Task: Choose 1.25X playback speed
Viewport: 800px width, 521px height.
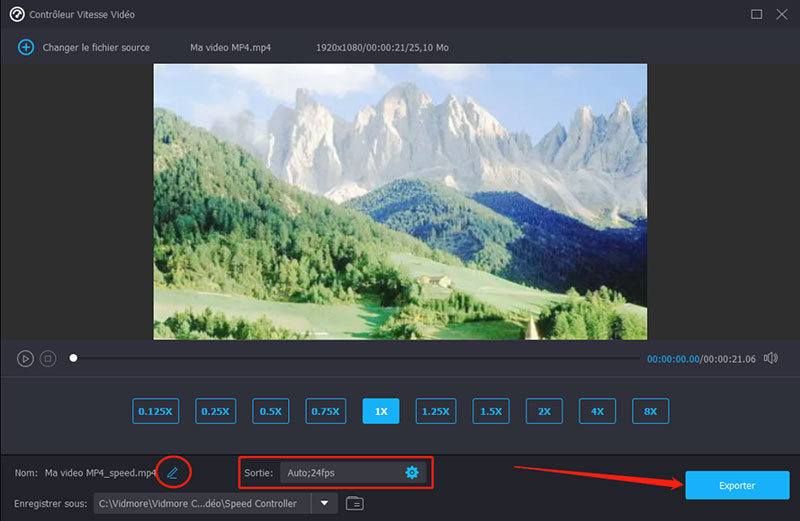Action: coord(435,411)
